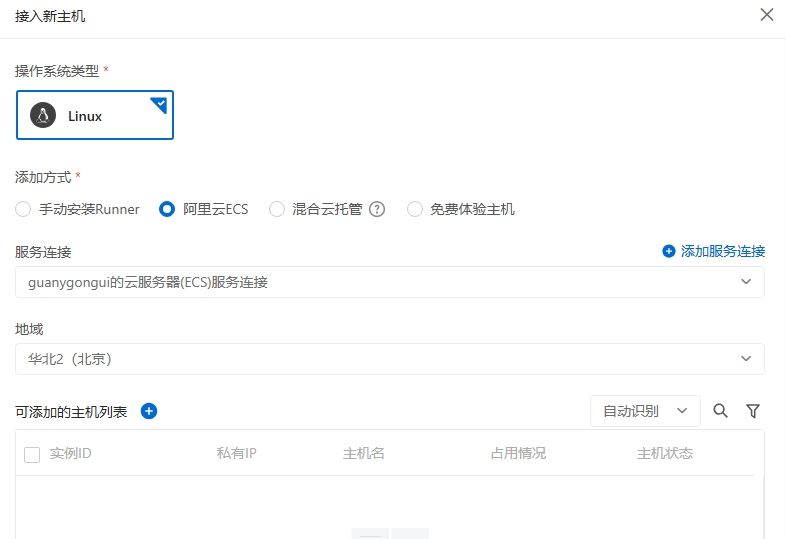This screenshot has width=786, height=539.
Task: Add host via plus icon beside 可添加的主机列表
Action: [149, 411]
